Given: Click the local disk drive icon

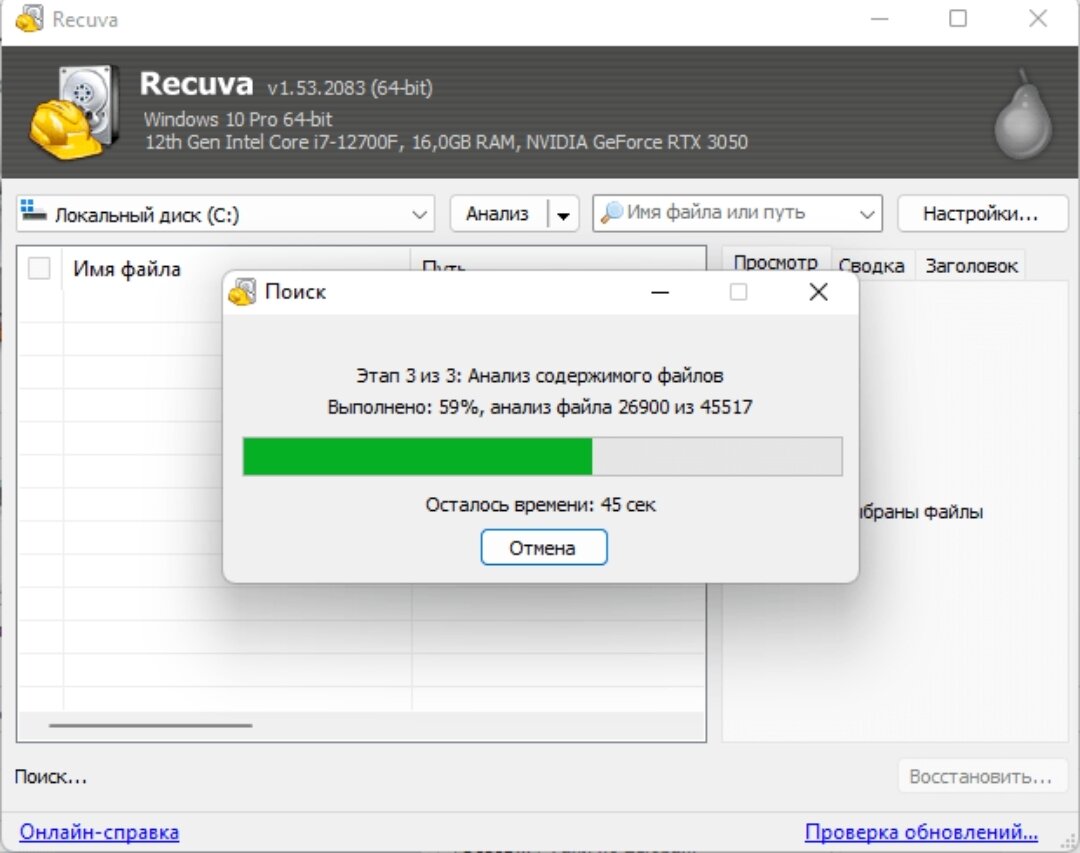Looking at the screenshot, I should 33,210.
